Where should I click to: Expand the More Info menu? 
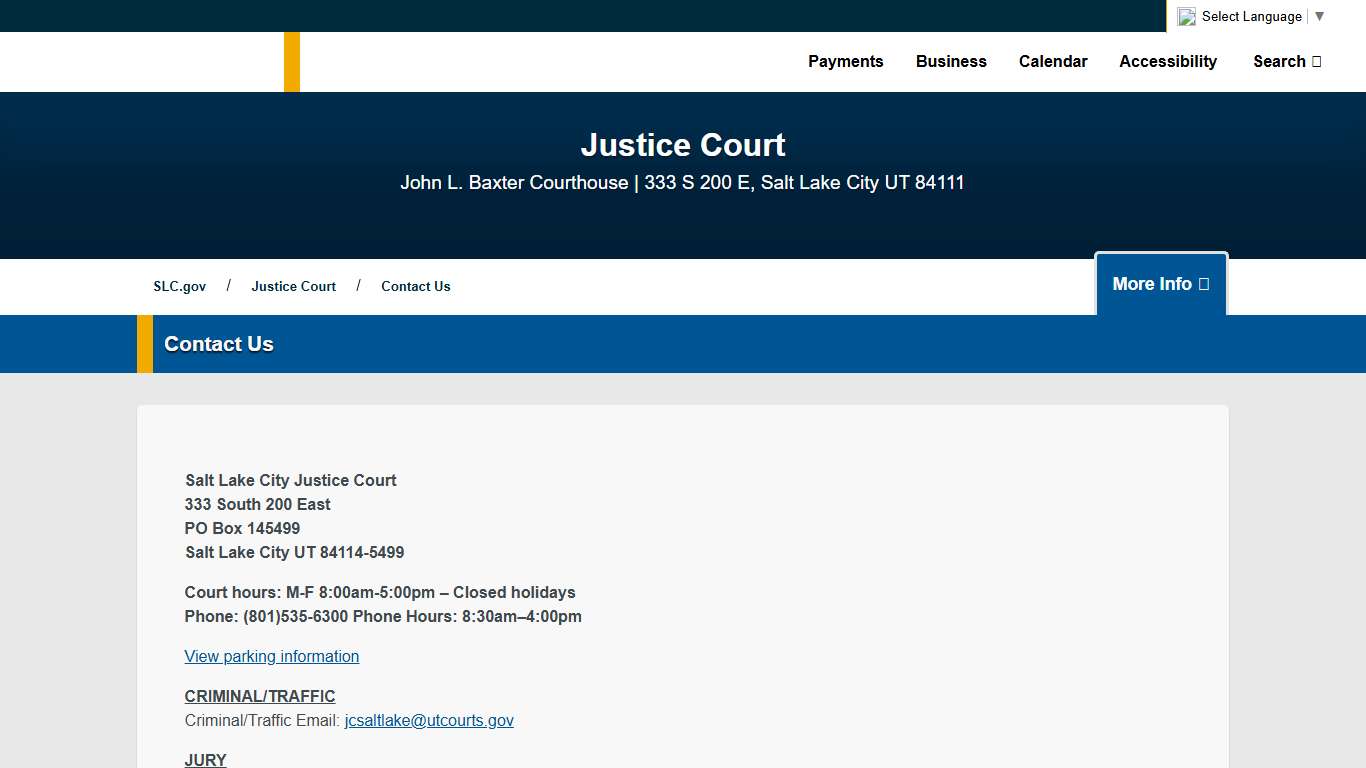point(1160,284)
